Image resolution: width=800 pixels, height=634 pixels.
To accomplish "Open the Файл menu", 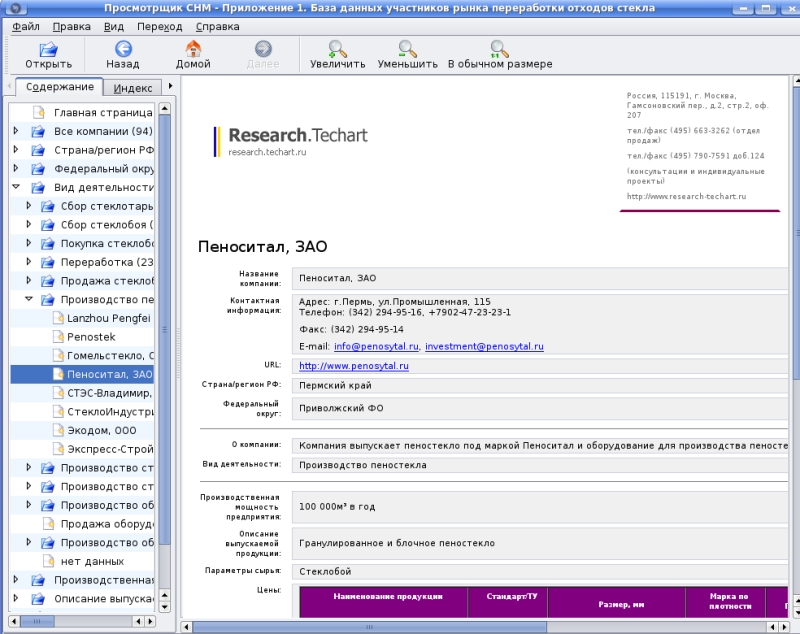I will coord(26,27).
